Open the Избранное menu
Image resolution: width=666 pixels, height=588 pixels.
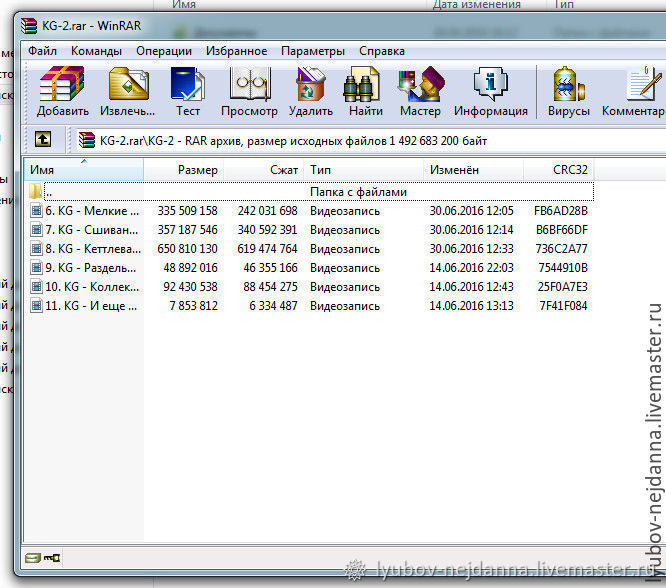237,51
